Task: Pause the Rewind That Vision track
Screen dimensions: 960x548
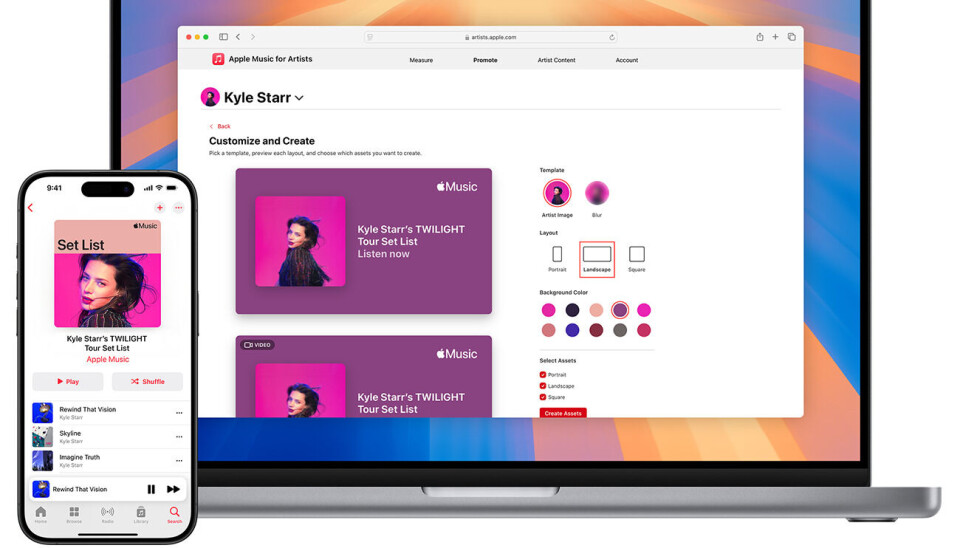Action: (x=151, y=489)
